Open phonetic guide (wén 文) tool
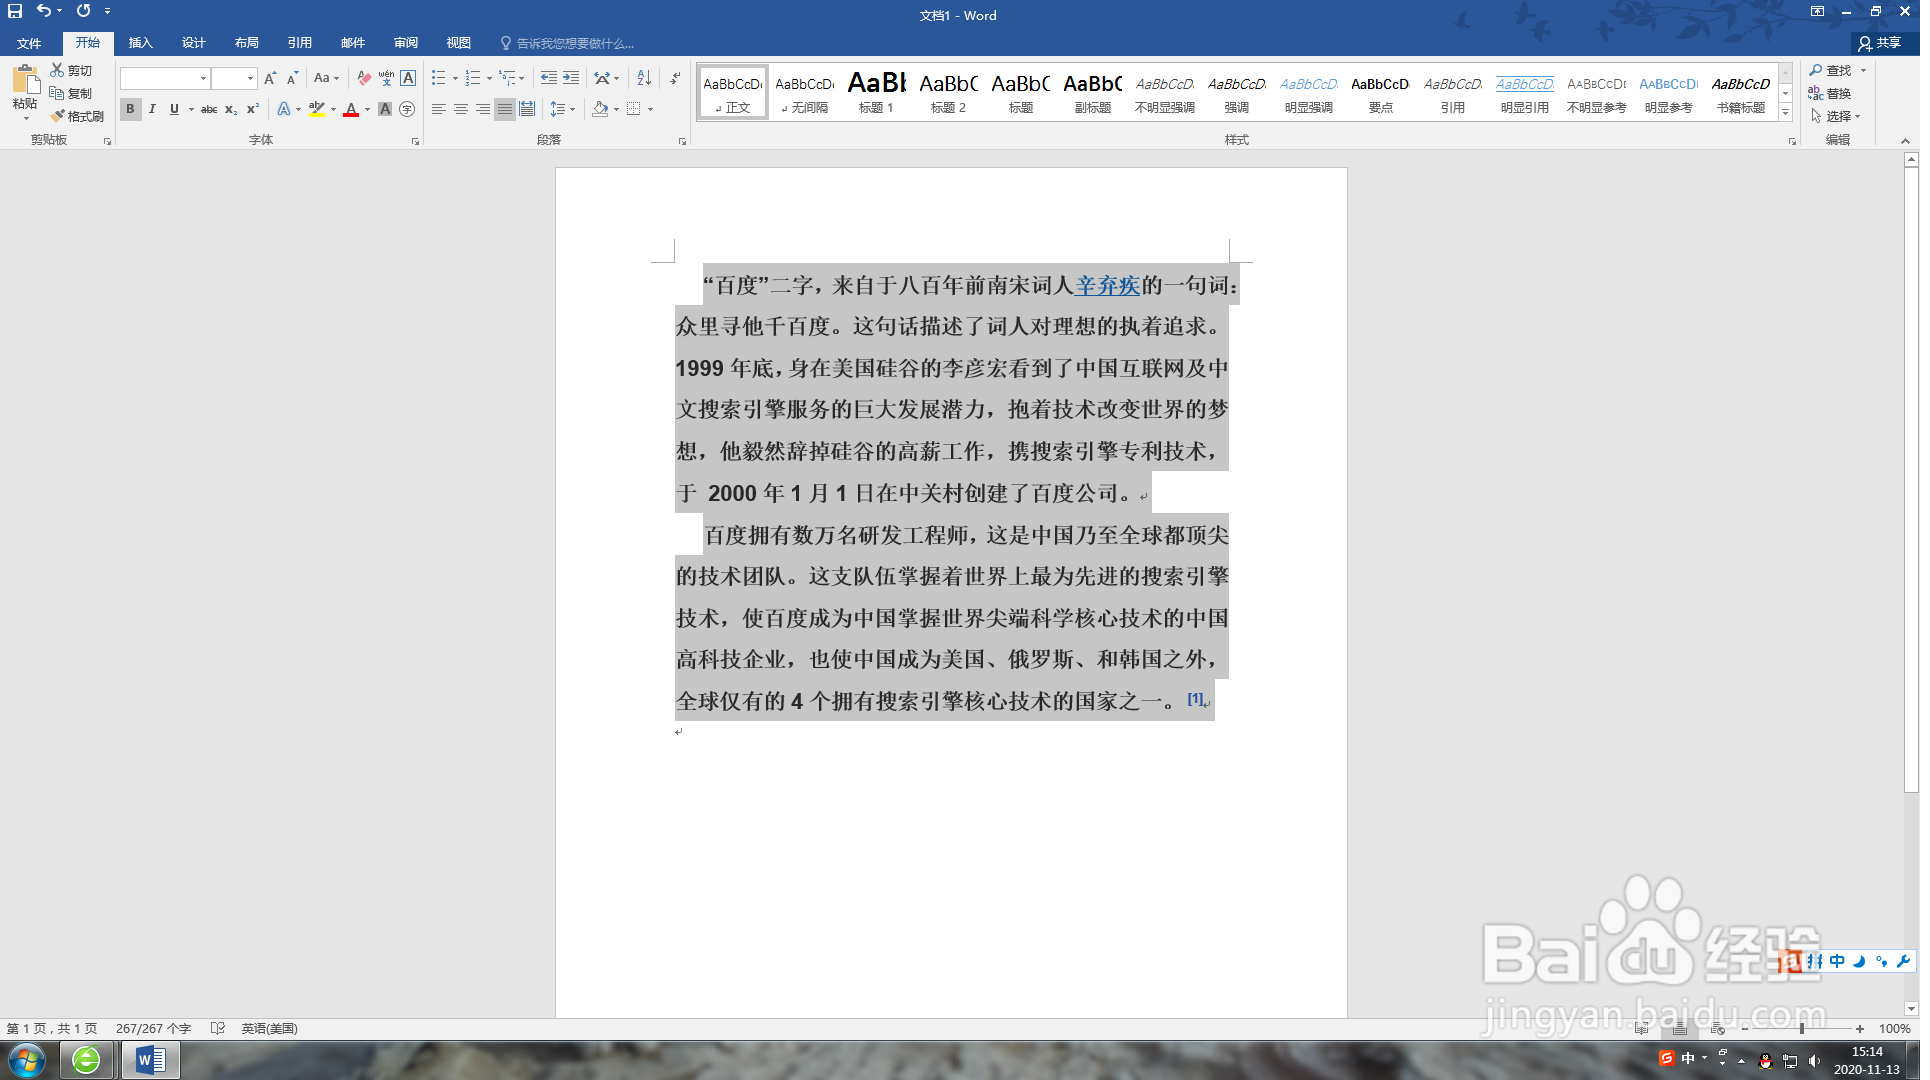This screenshot has height=1080, width=1930. (x=386, y=78)
